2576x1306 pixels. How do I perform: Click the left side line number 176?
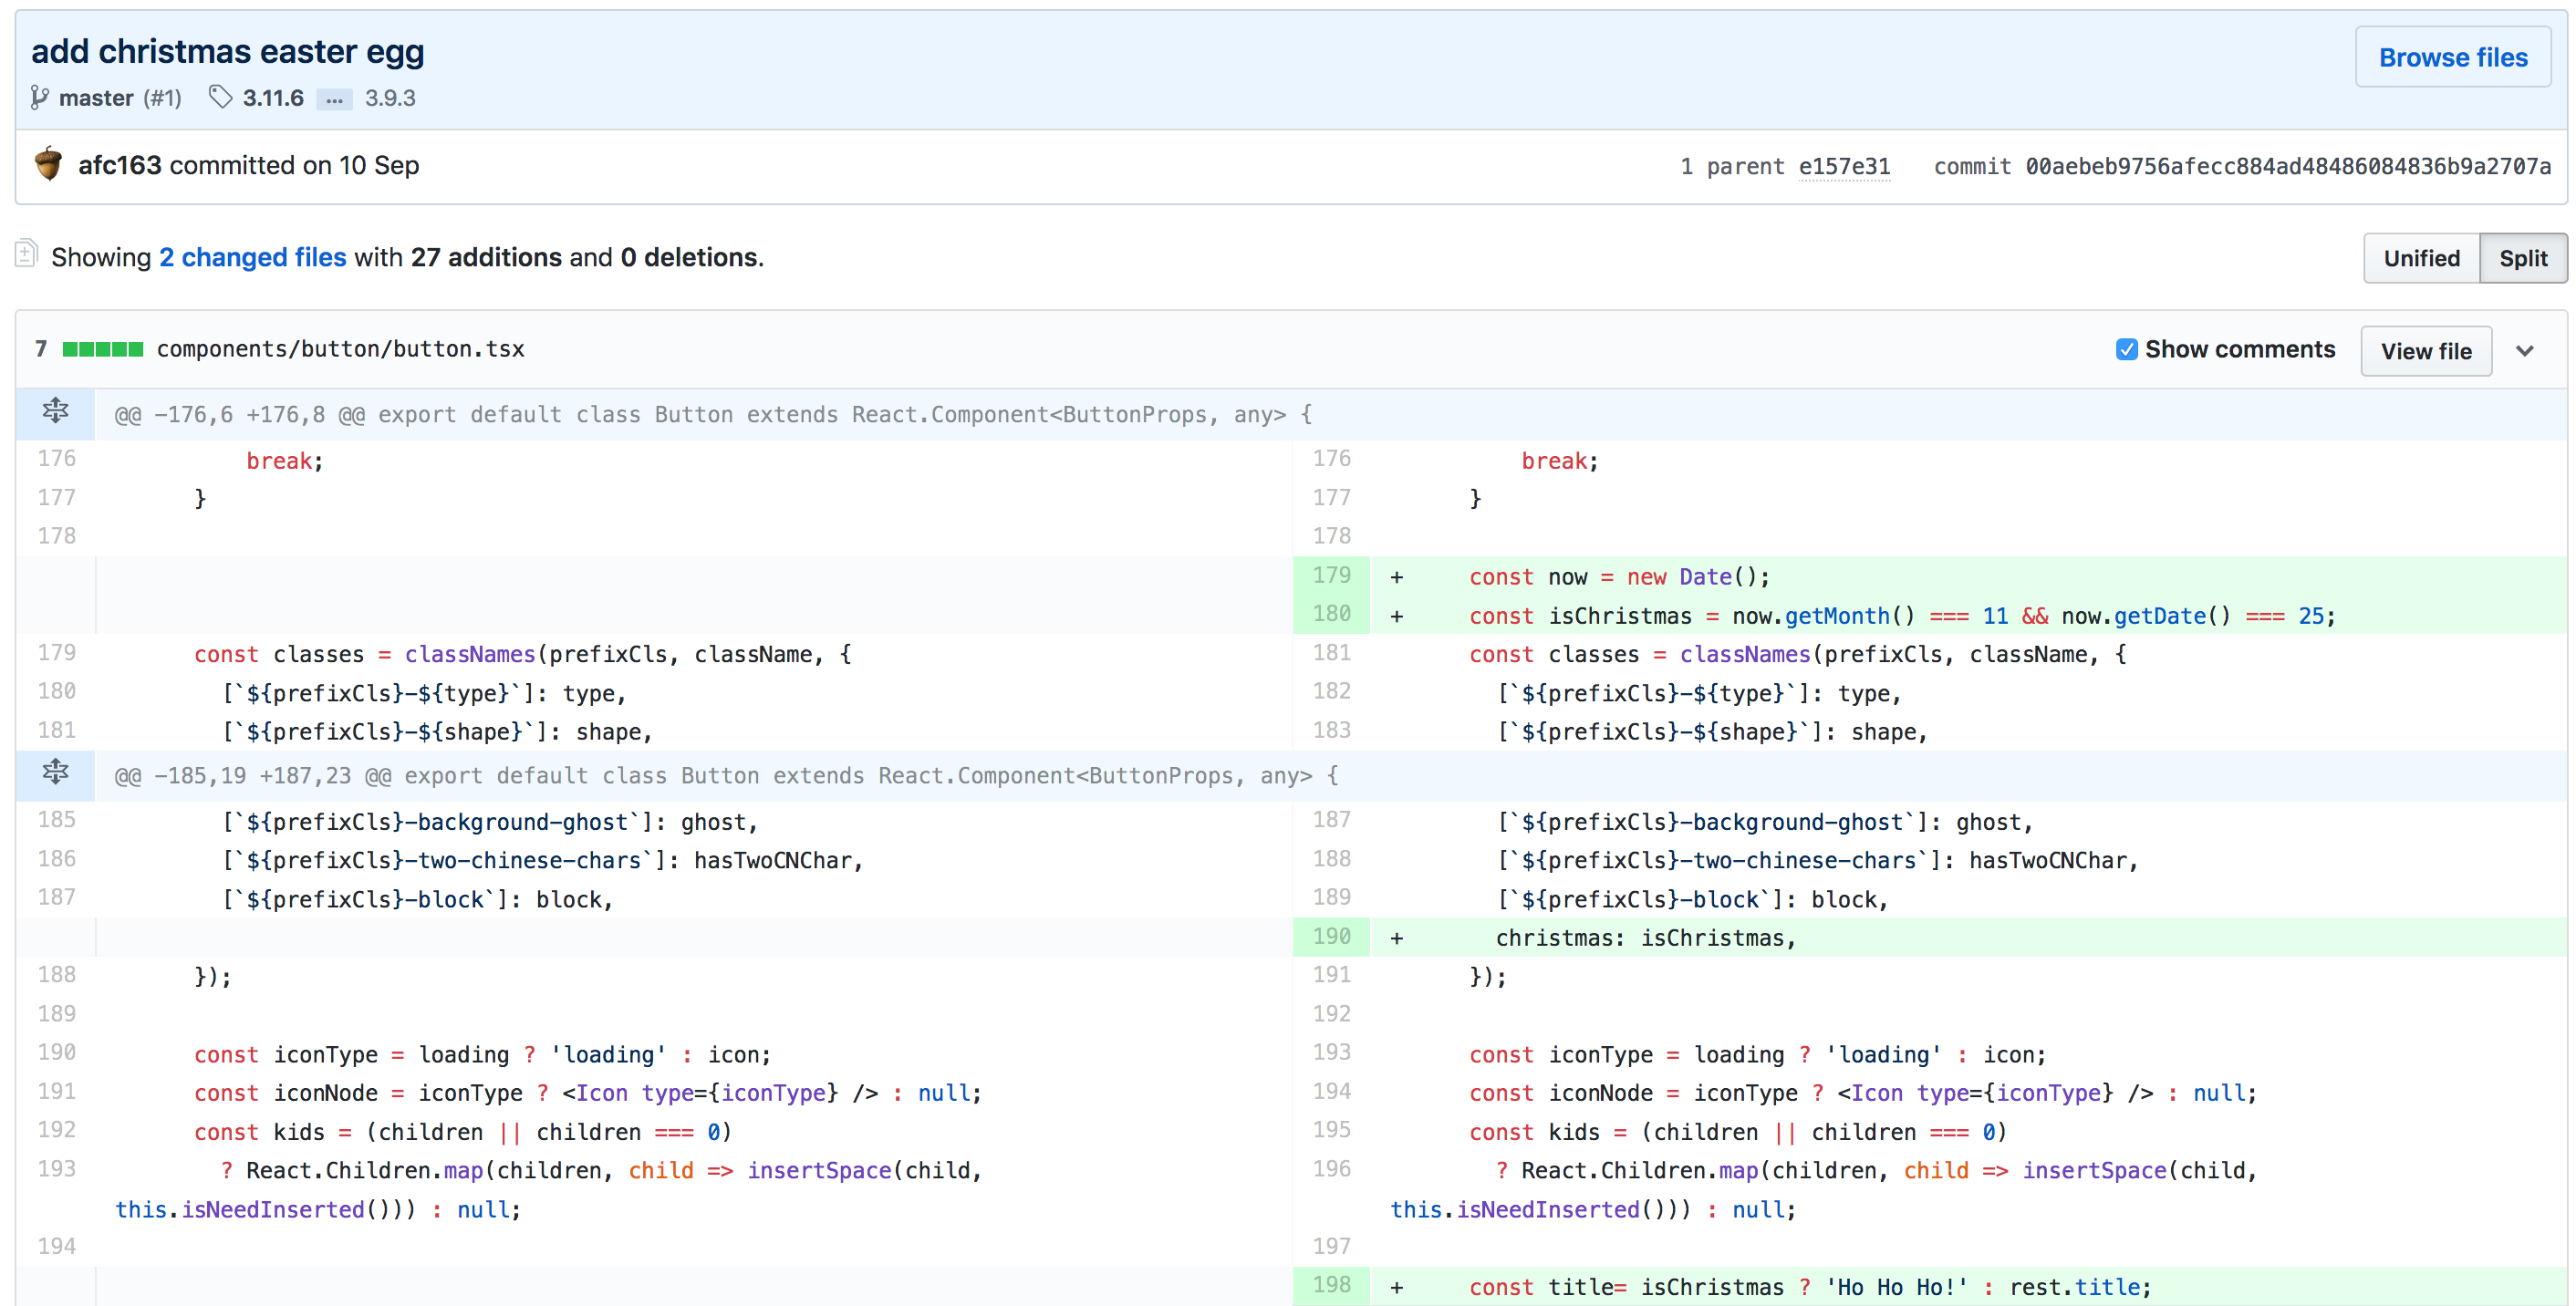click(x=56, y=458)
